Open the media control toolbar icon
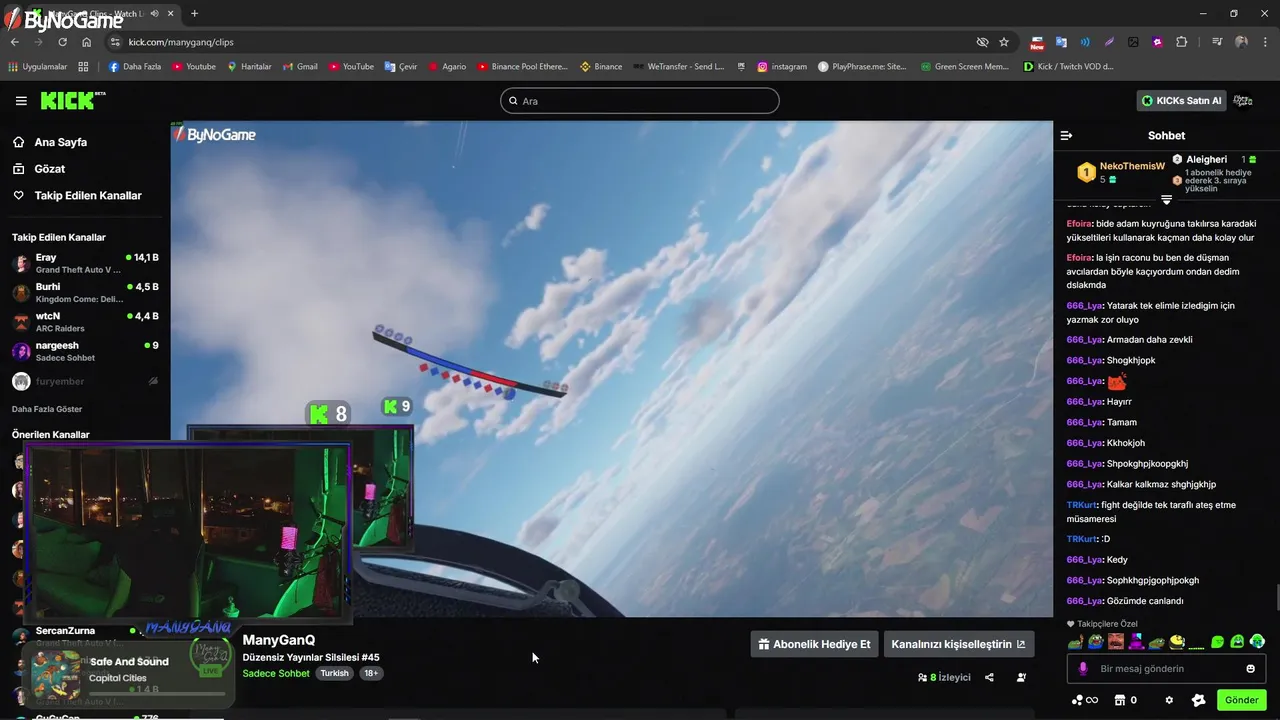This screenshot has height=720, width=1280. 1217,42
